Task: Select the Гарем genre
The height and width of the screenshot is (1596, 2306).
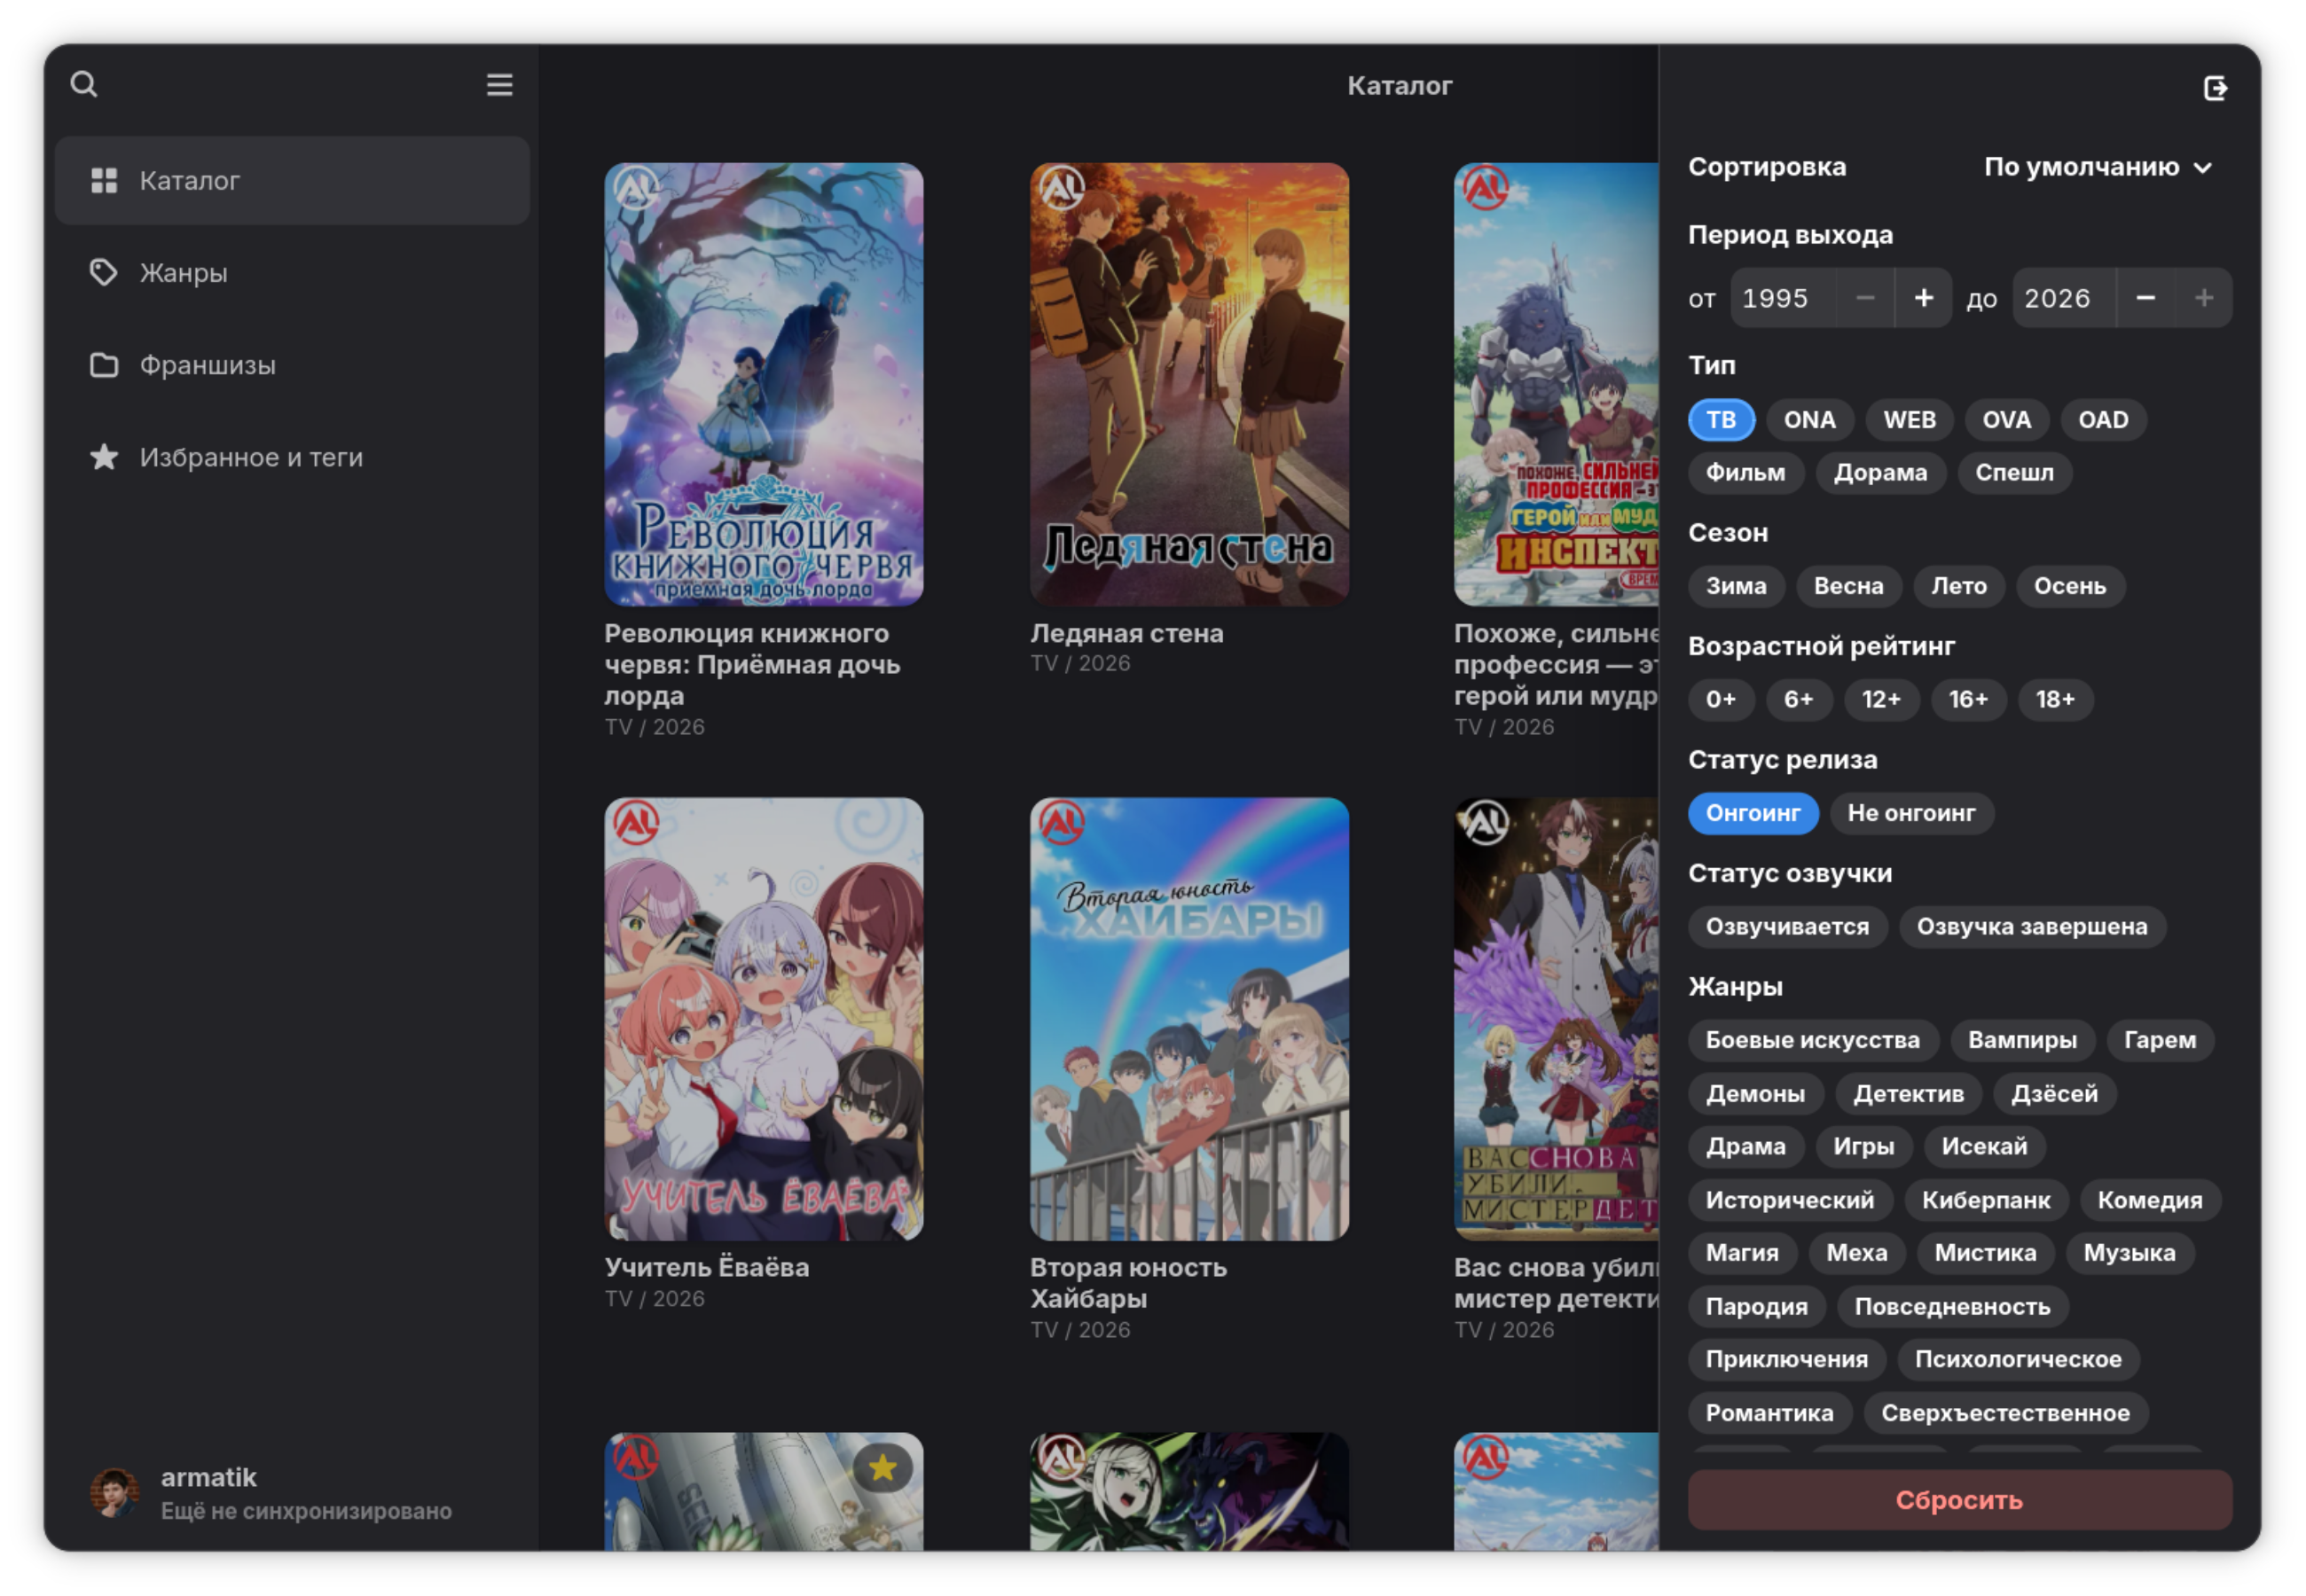Action: (x=2160, y=1040)
